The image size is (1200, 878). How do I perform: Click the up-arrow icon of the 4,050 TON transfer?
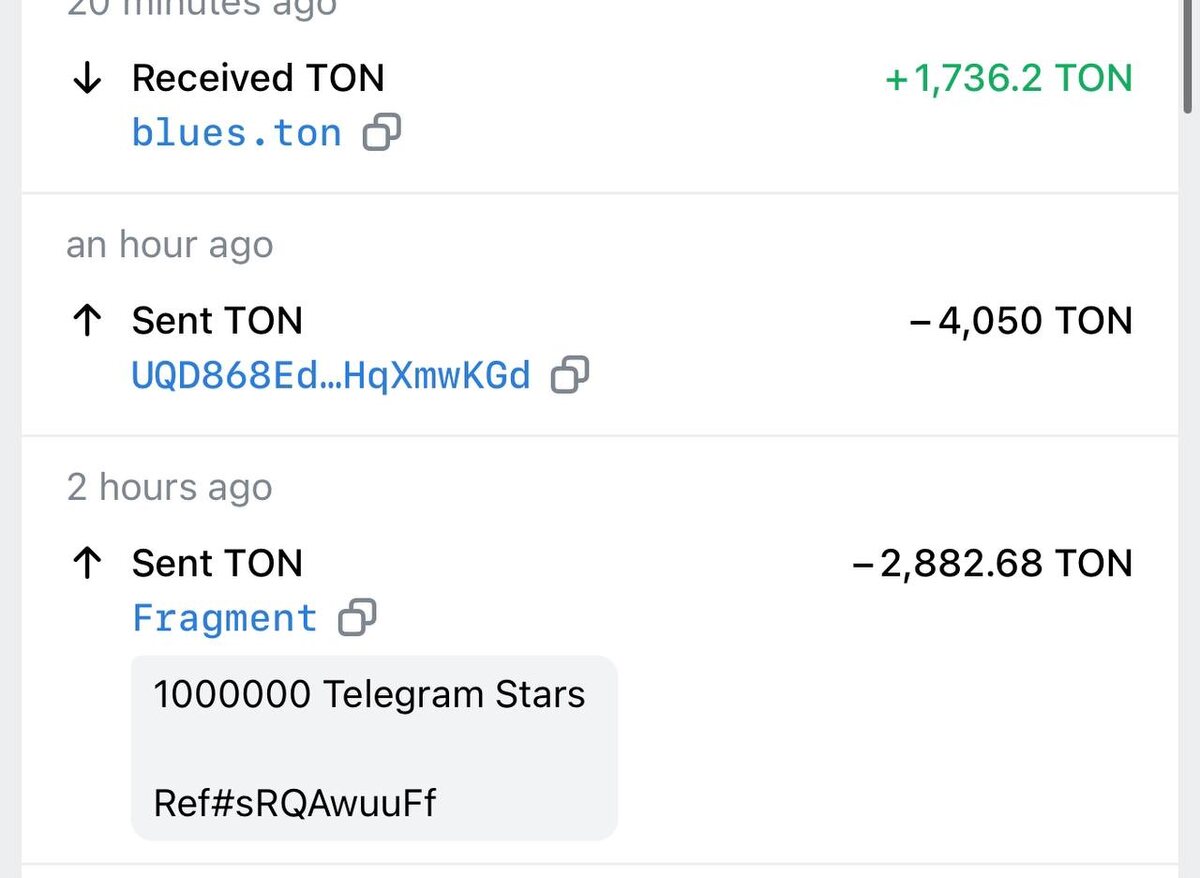[88, 321]
